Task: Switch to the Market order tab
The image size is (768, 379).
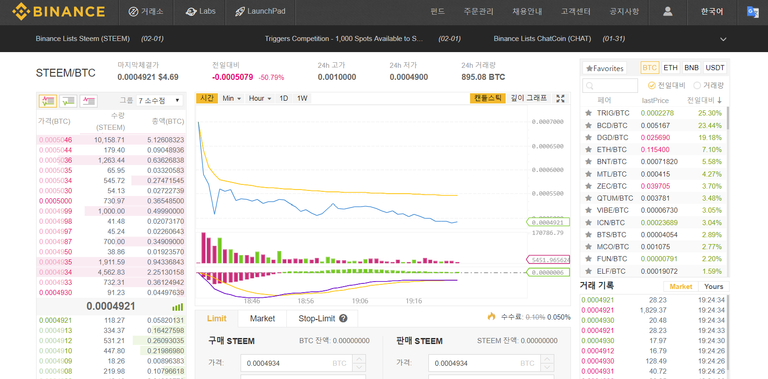Action: [262, 318]
